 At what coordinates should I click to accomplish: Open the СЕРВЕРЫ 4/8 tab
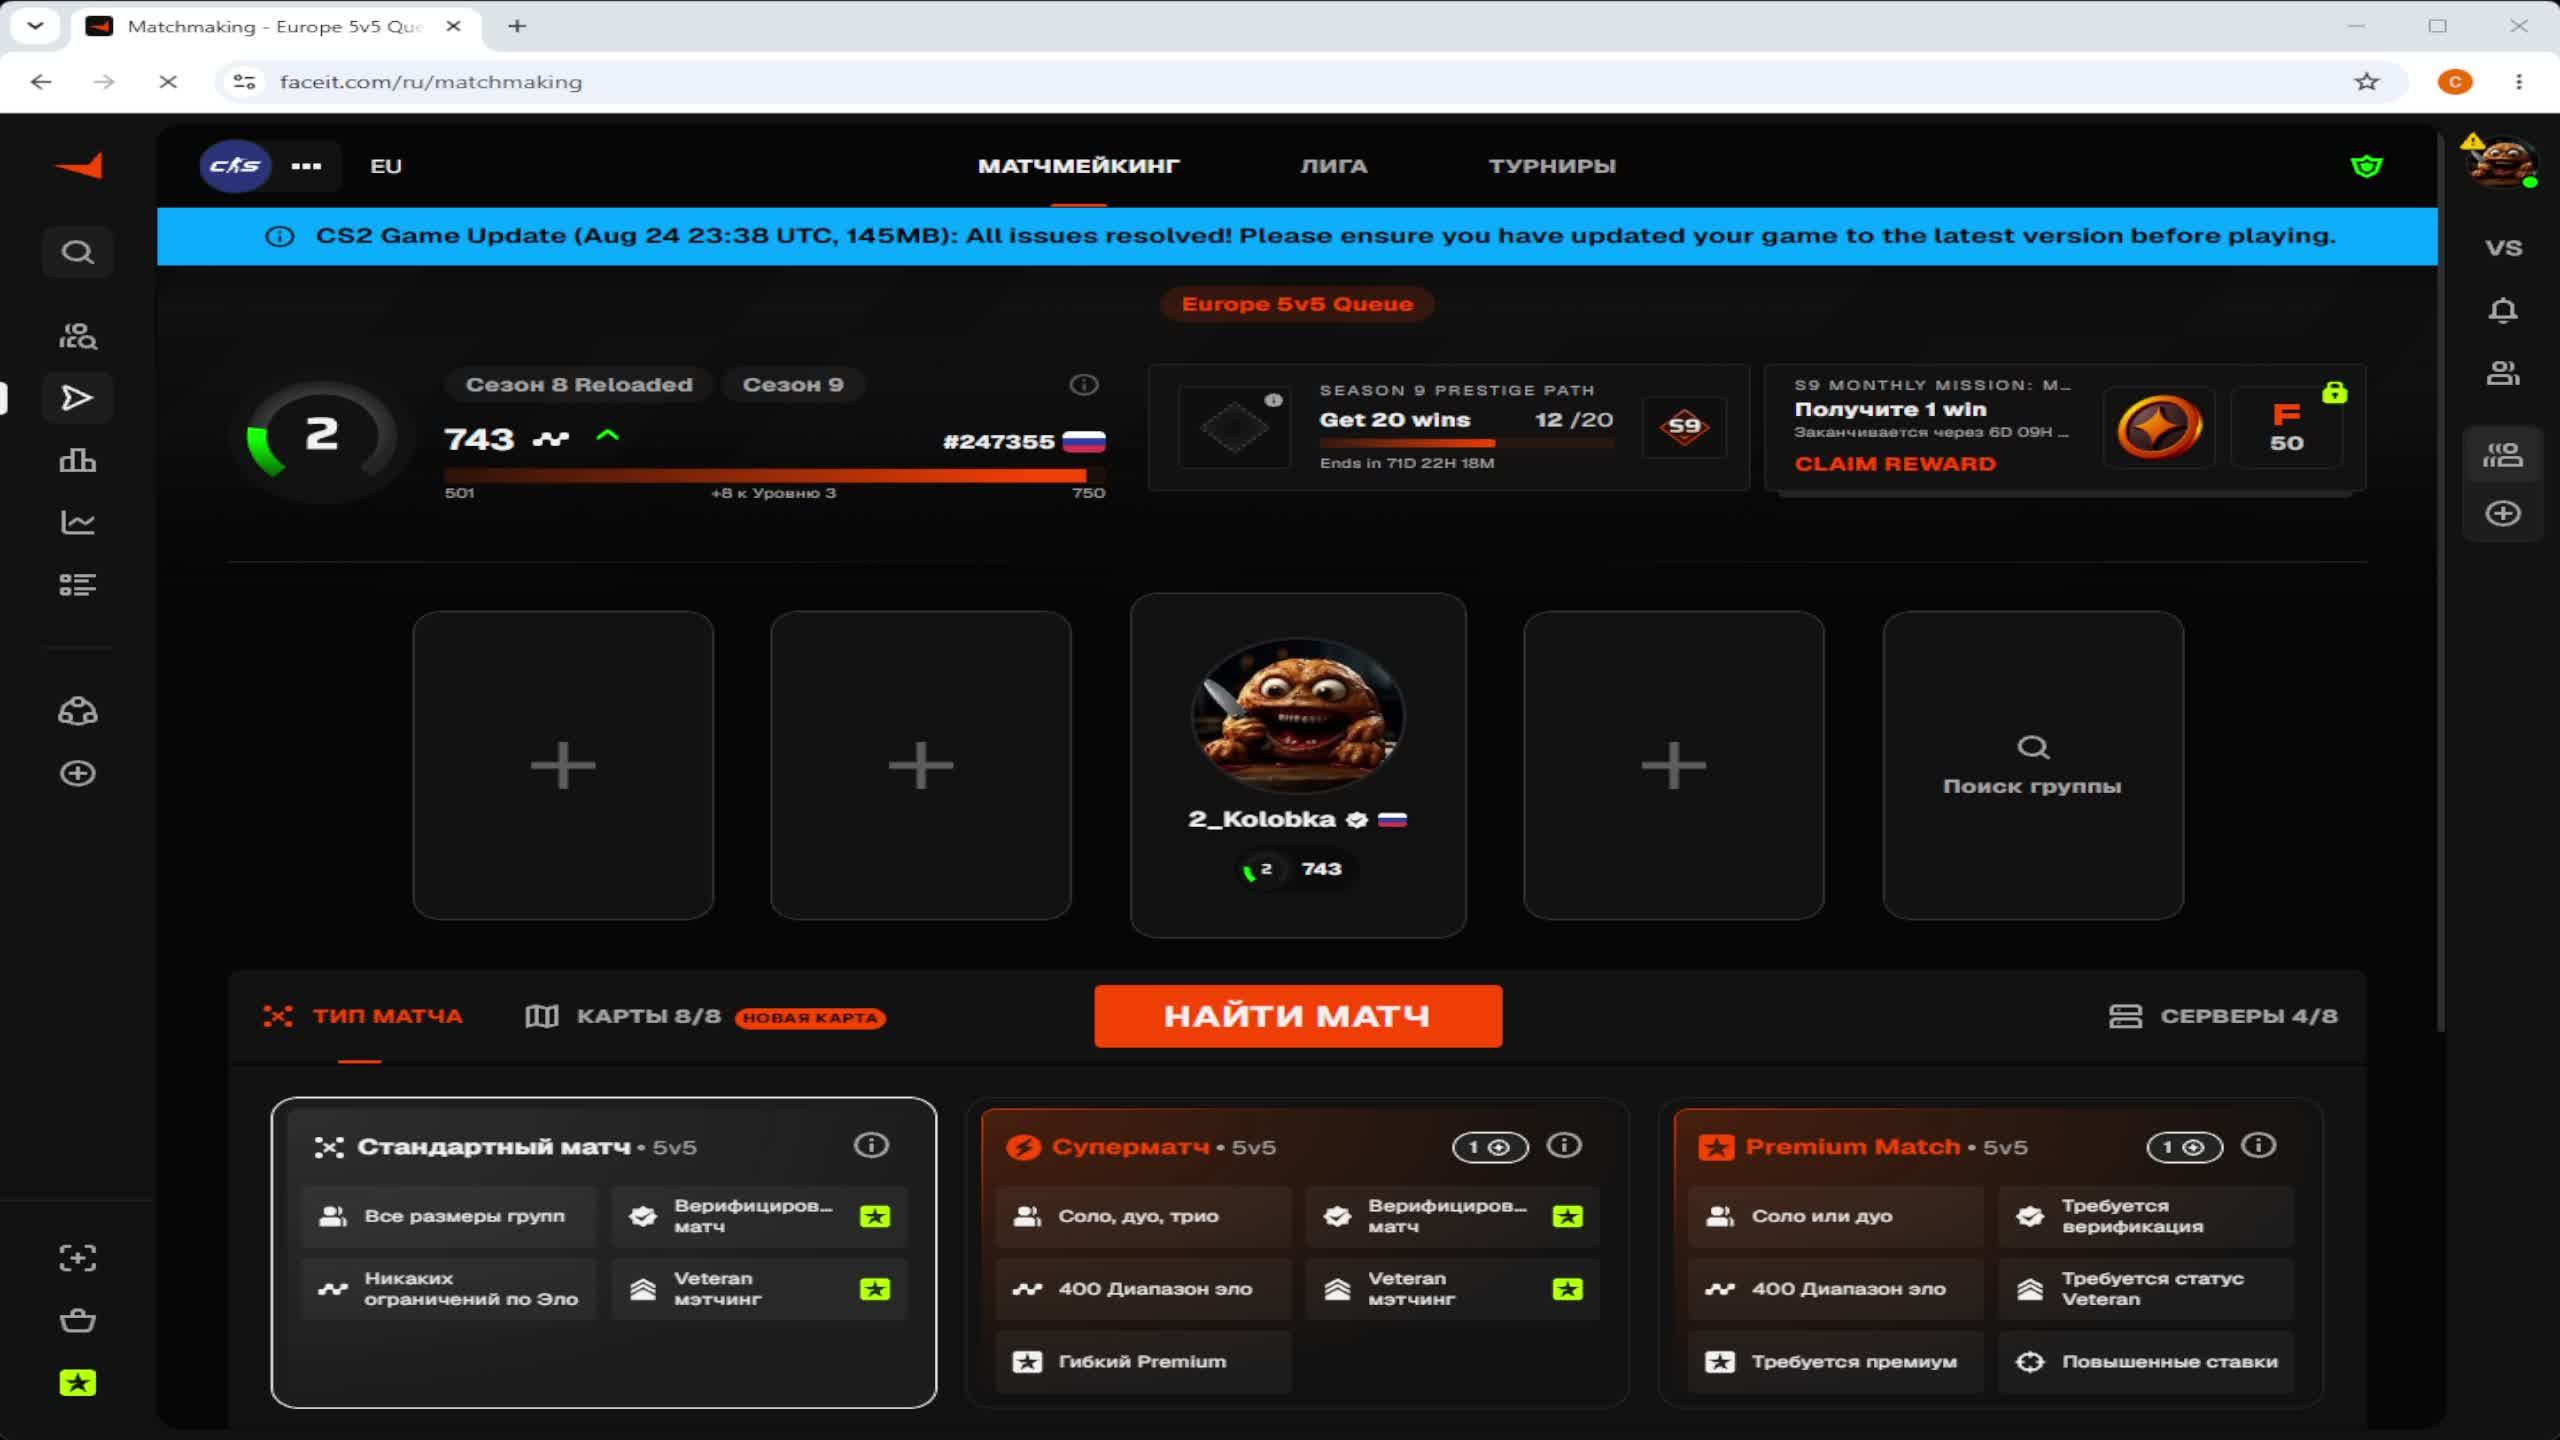2222,1016
